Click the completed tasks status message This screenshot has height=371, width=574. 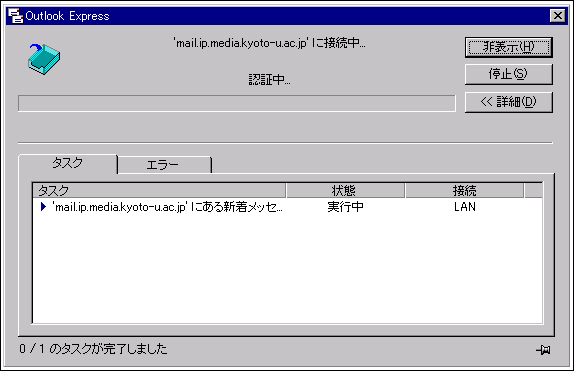pos(93,349)
